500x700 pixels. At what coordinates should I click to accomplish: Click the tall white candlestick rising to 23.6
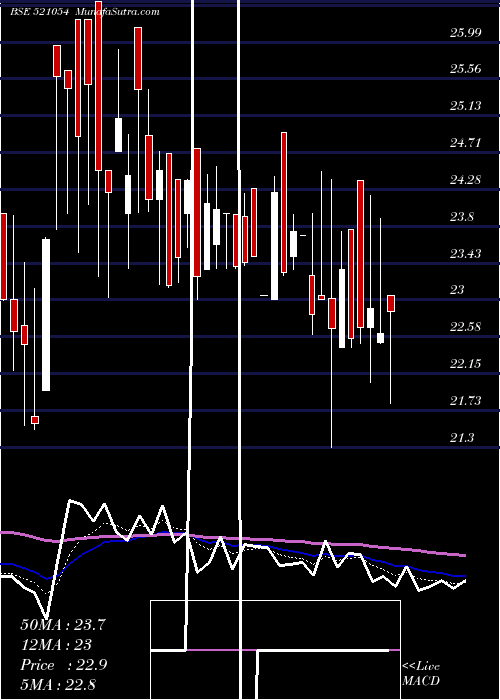coord(46,315)
